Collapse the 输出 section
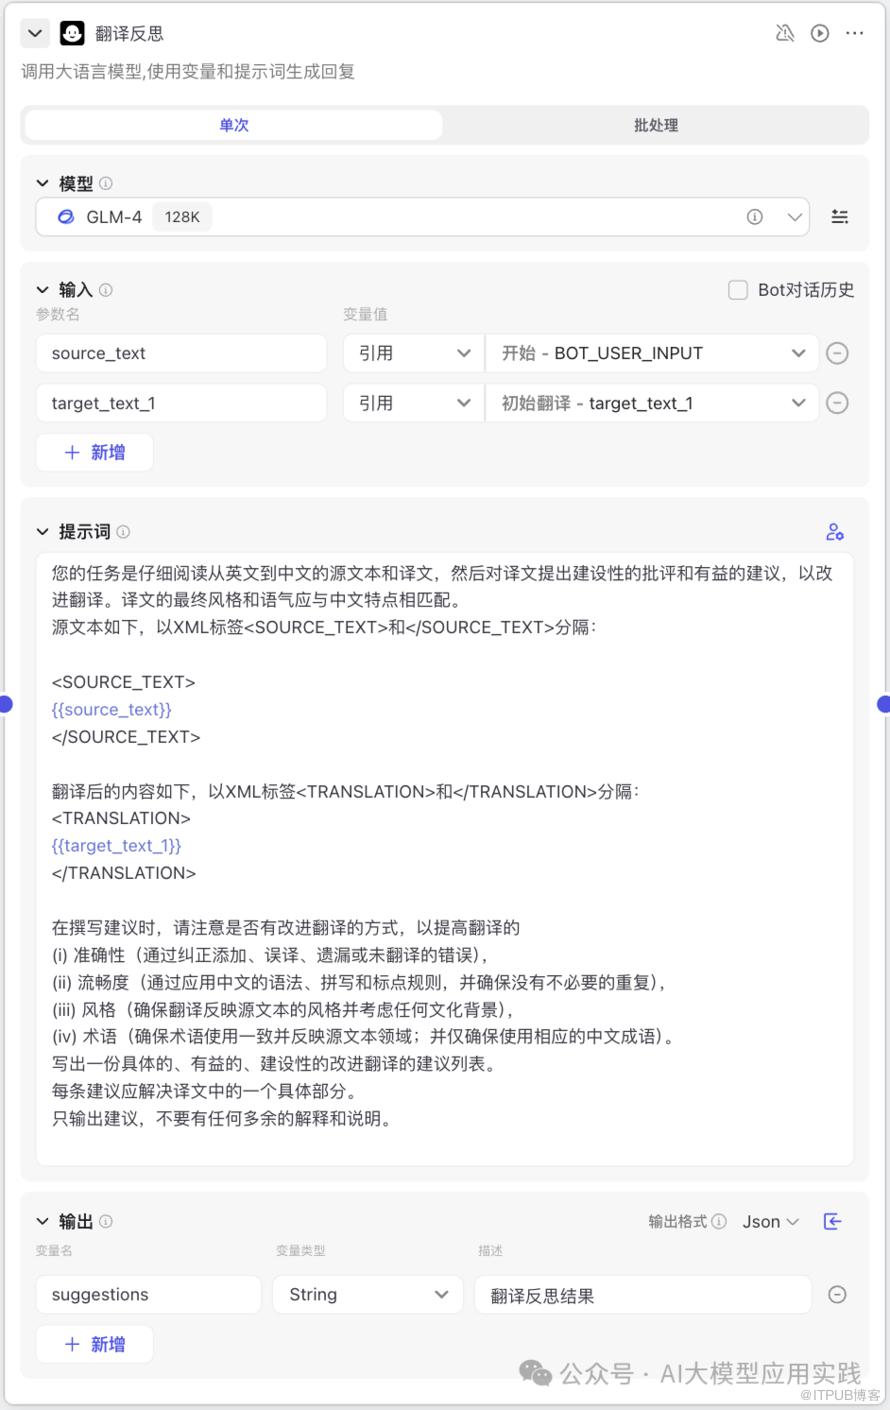Screen dimensions: 890x1410 click(42, 1221)
